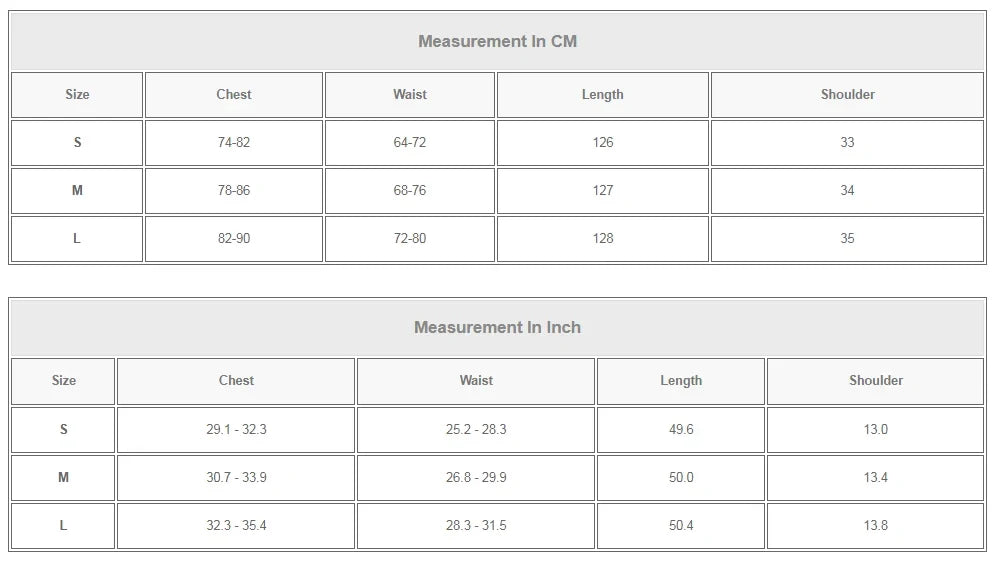Viewport: 996px width, 563px height.
Task: Click the 32.3 - 35.4 chest cell
Action: pos(236,526)
